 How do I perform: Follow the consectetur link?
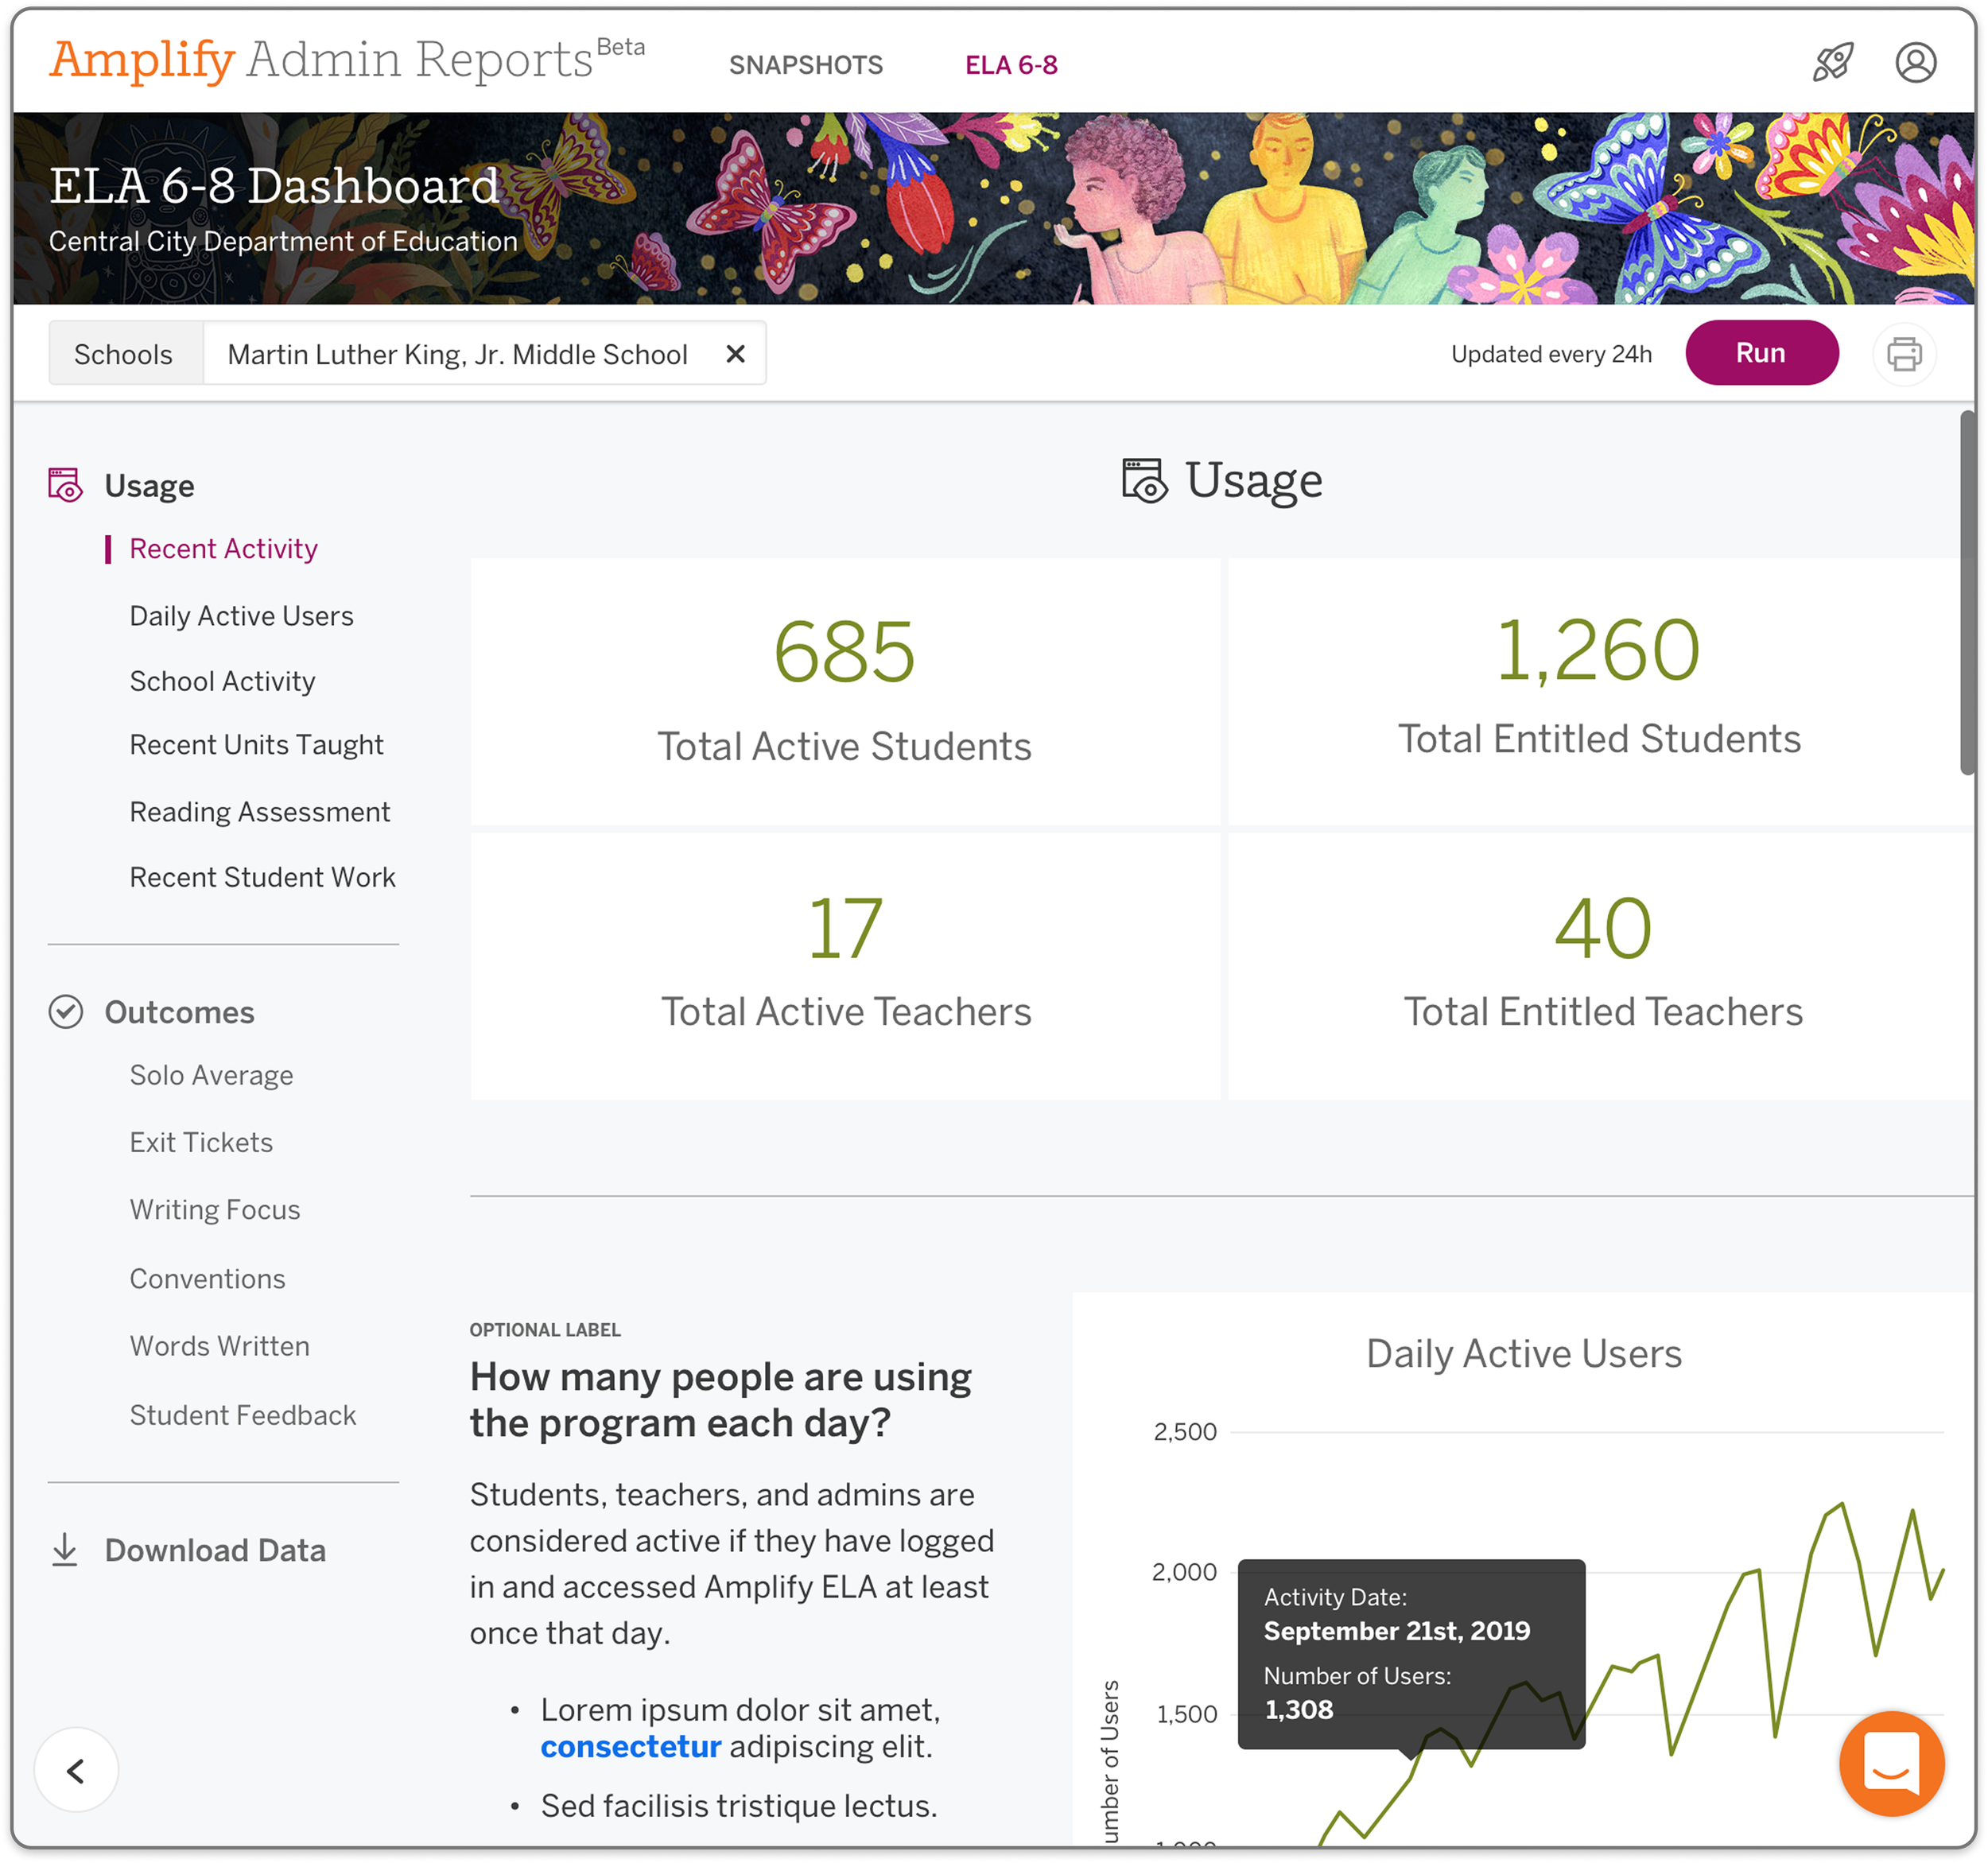pos(631,1746)
